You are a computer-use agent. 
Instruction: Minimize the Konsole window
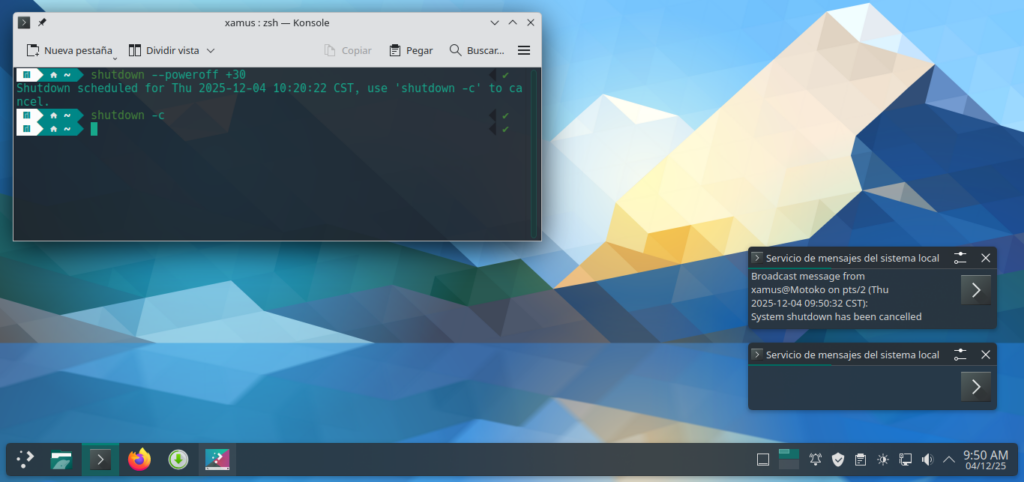point(495,23)
